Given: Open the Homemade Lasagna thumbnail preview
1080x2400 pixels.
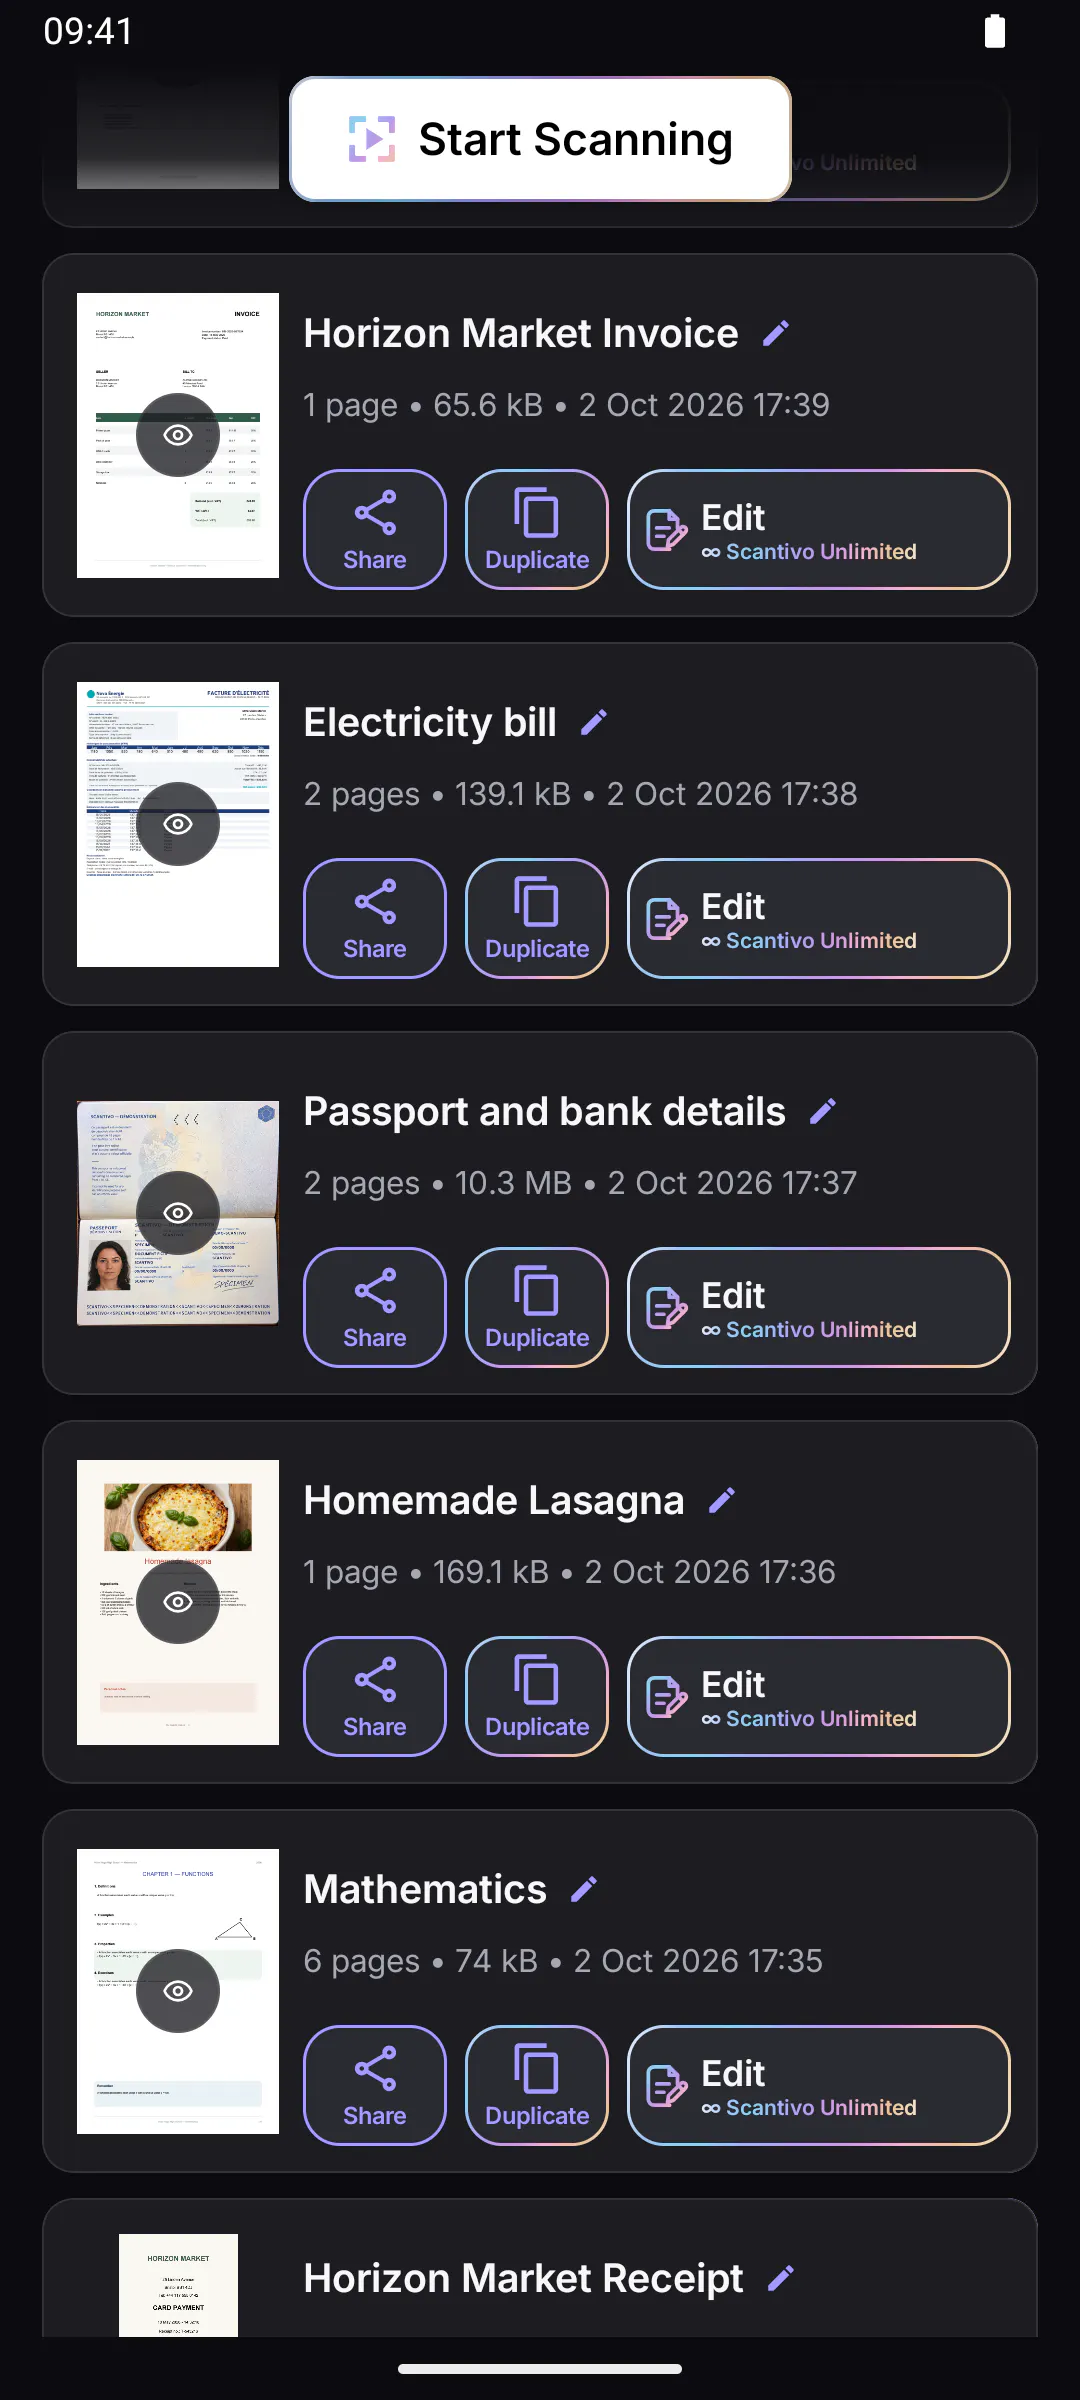Looking at the screenshot, I should 178,1602.
